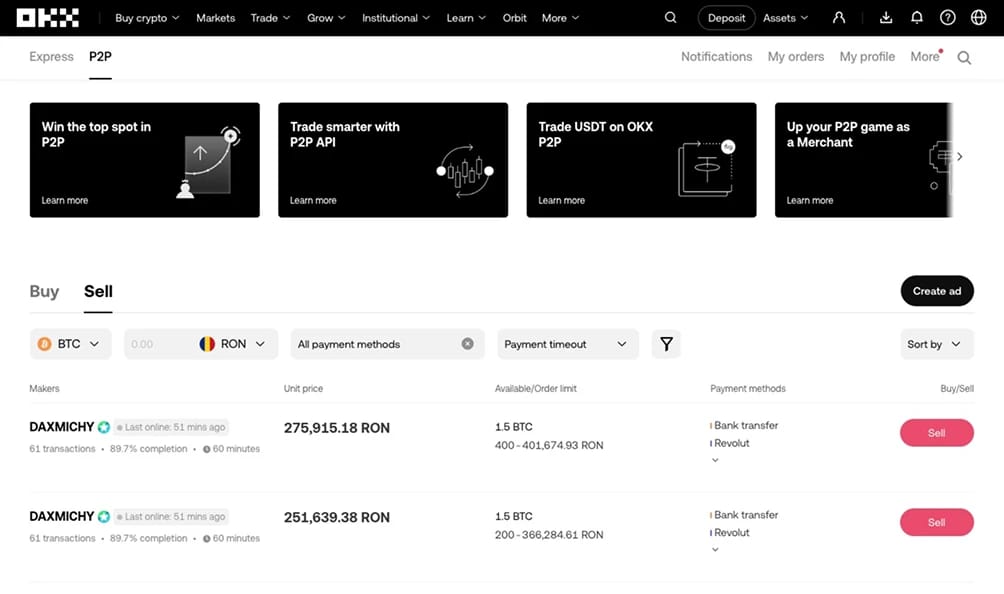Expand the More menu in top bar
The width and height of the screenshot is (1004, 594).
(560, 18)
